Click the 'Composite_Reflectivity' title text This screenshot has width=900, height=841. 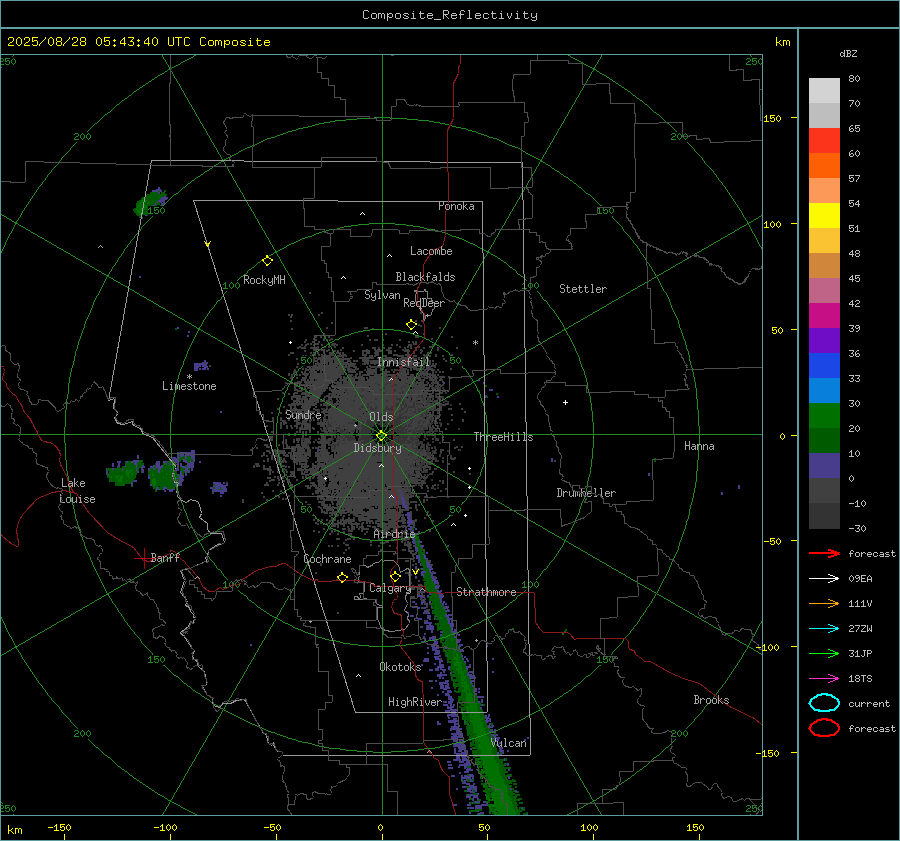pos(450,15)
